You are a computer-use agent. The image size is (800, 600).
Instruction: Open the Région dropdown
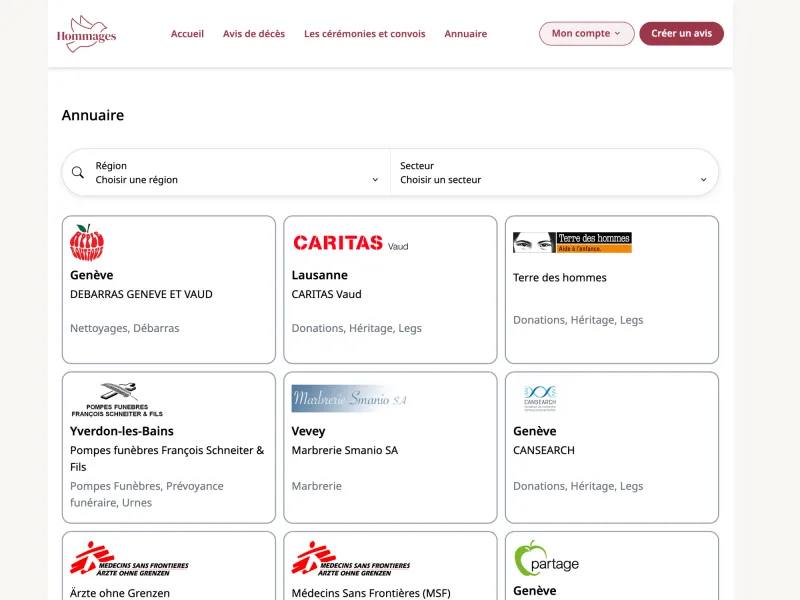[x=237, y=173]
